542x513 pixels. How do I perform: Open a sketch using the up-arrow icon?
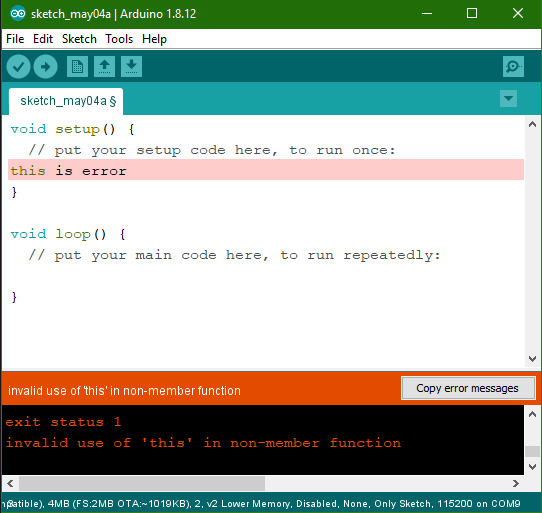(x=104, y=66)
